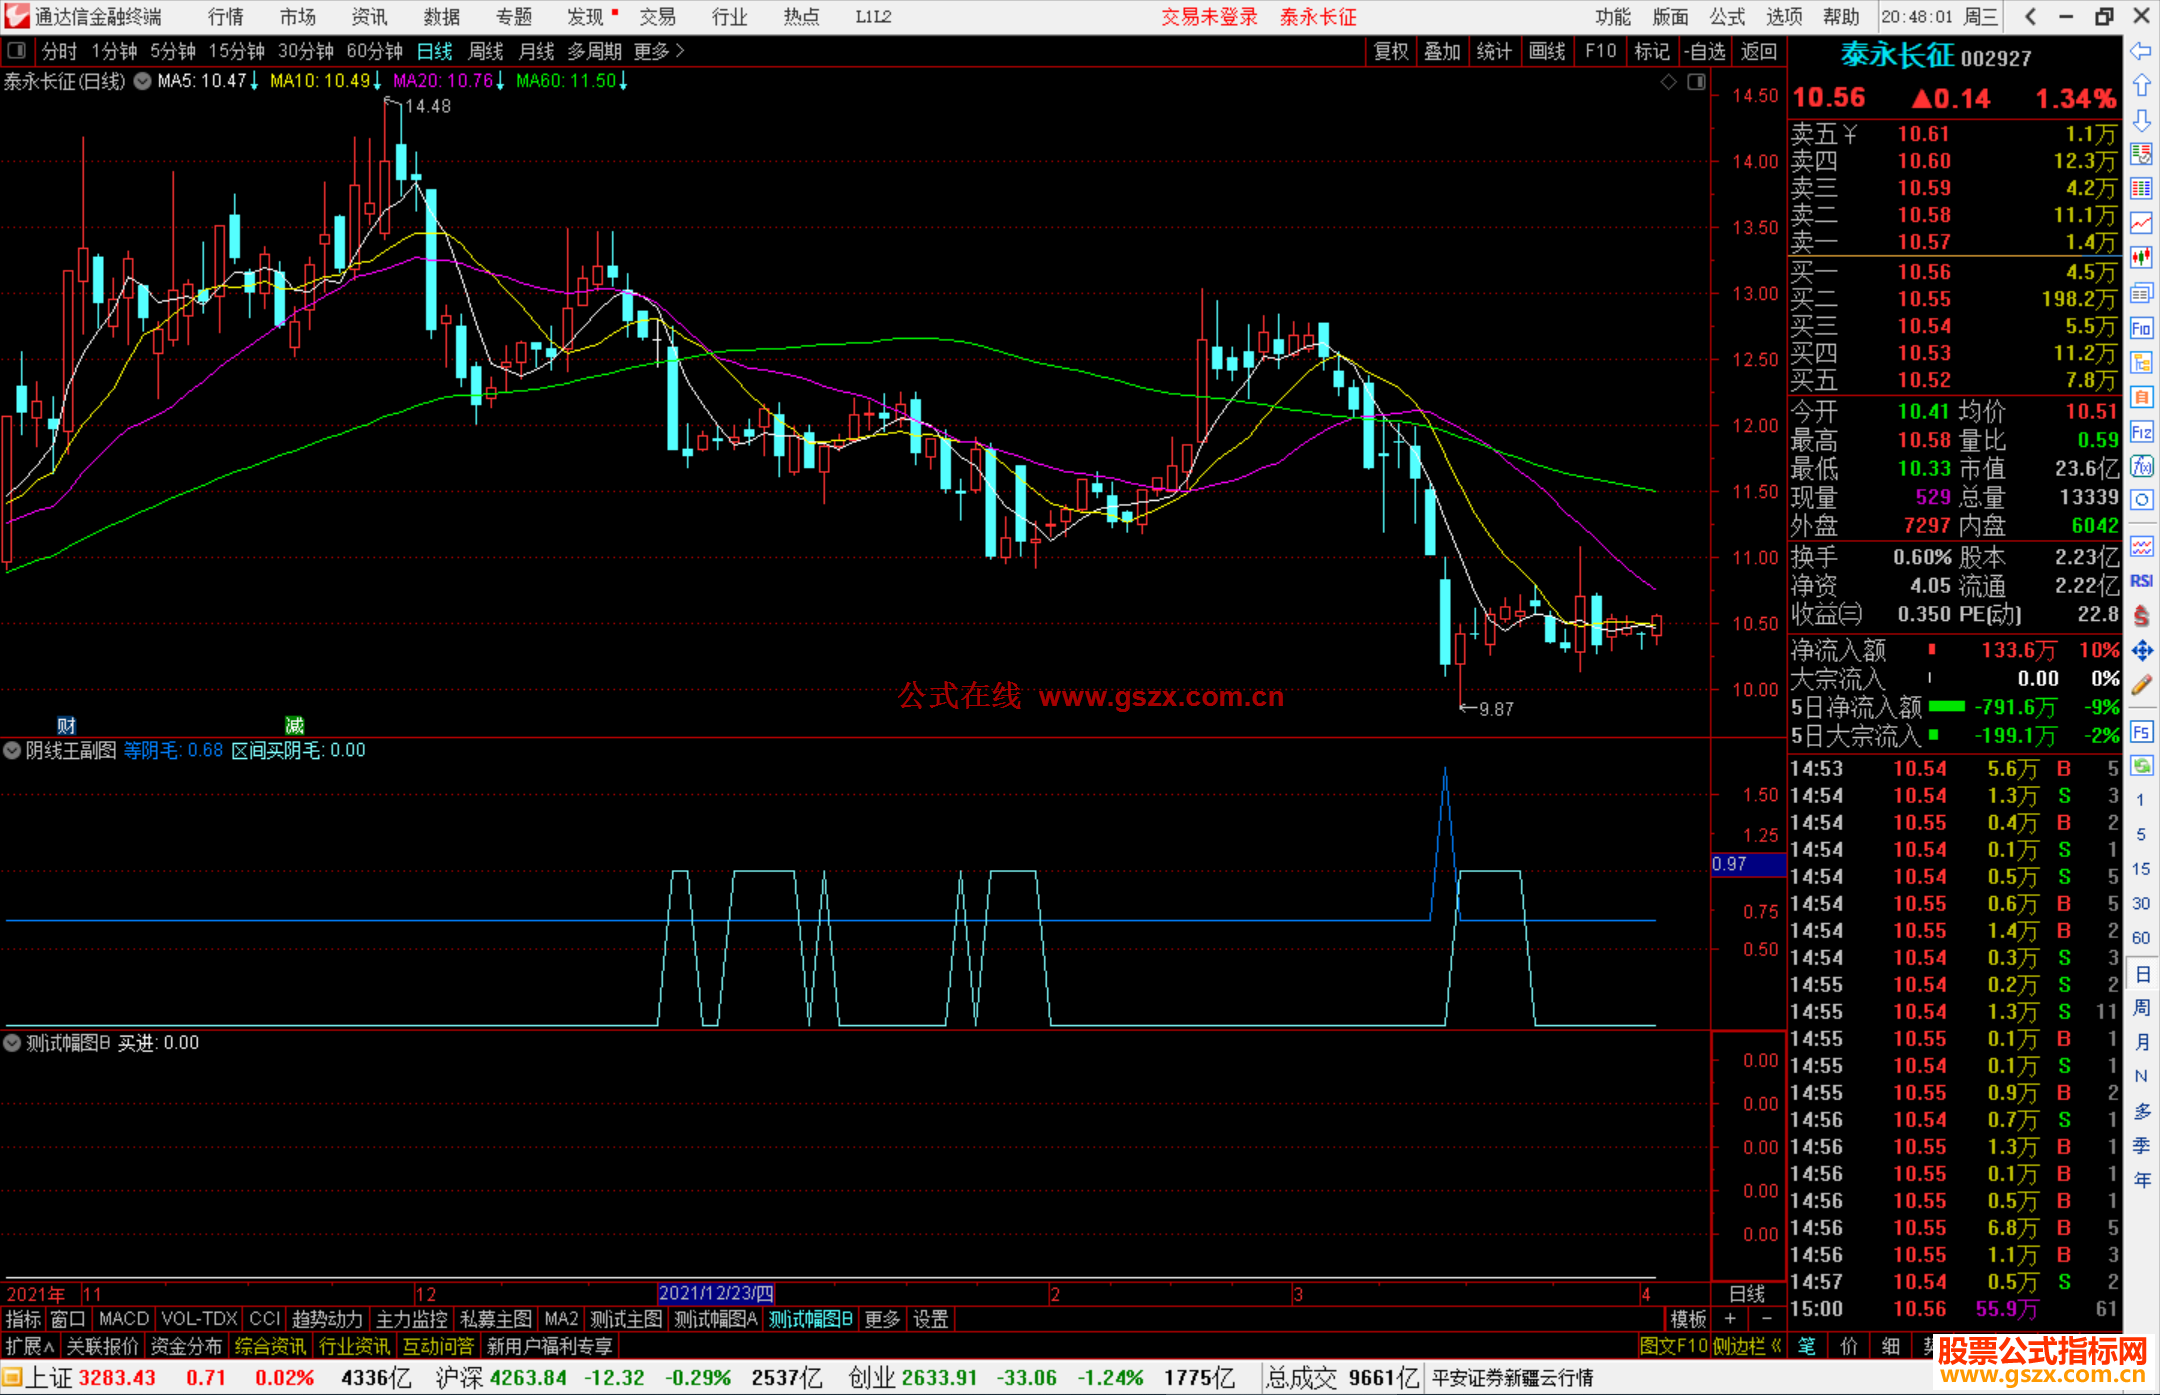Viewport: 2160px width, 1395px height.
Task: Open the 功能 menu
Action: click(1613, 16)
